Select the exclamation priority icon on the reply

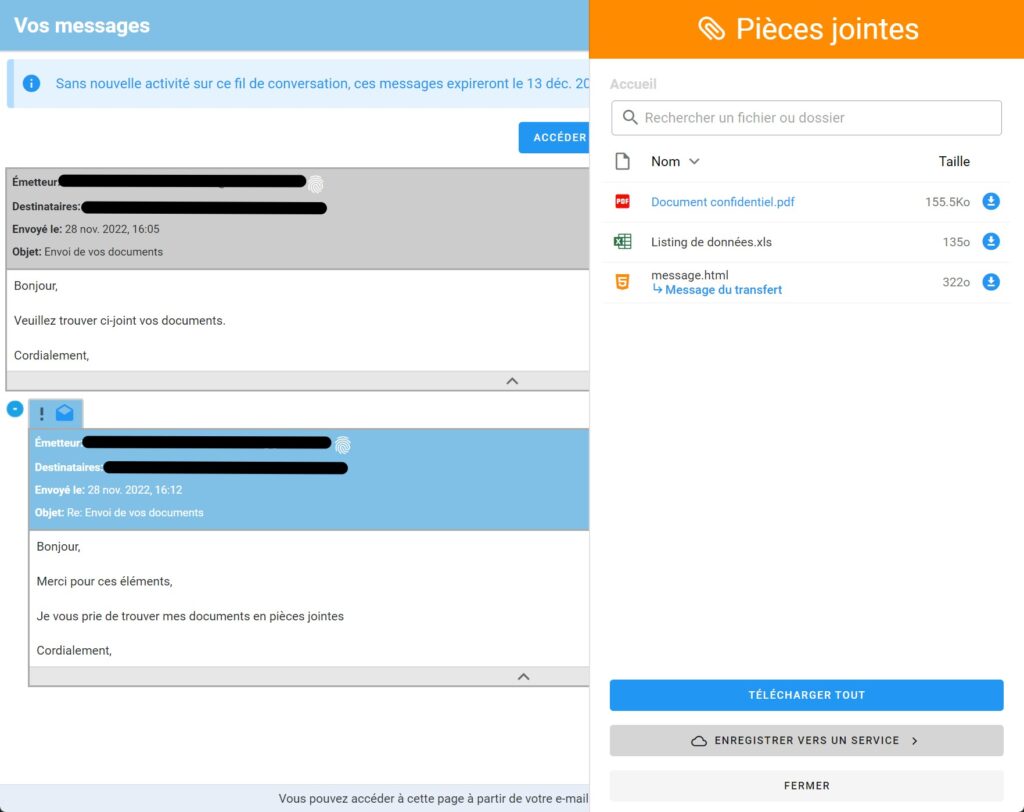tap(41, 412)
